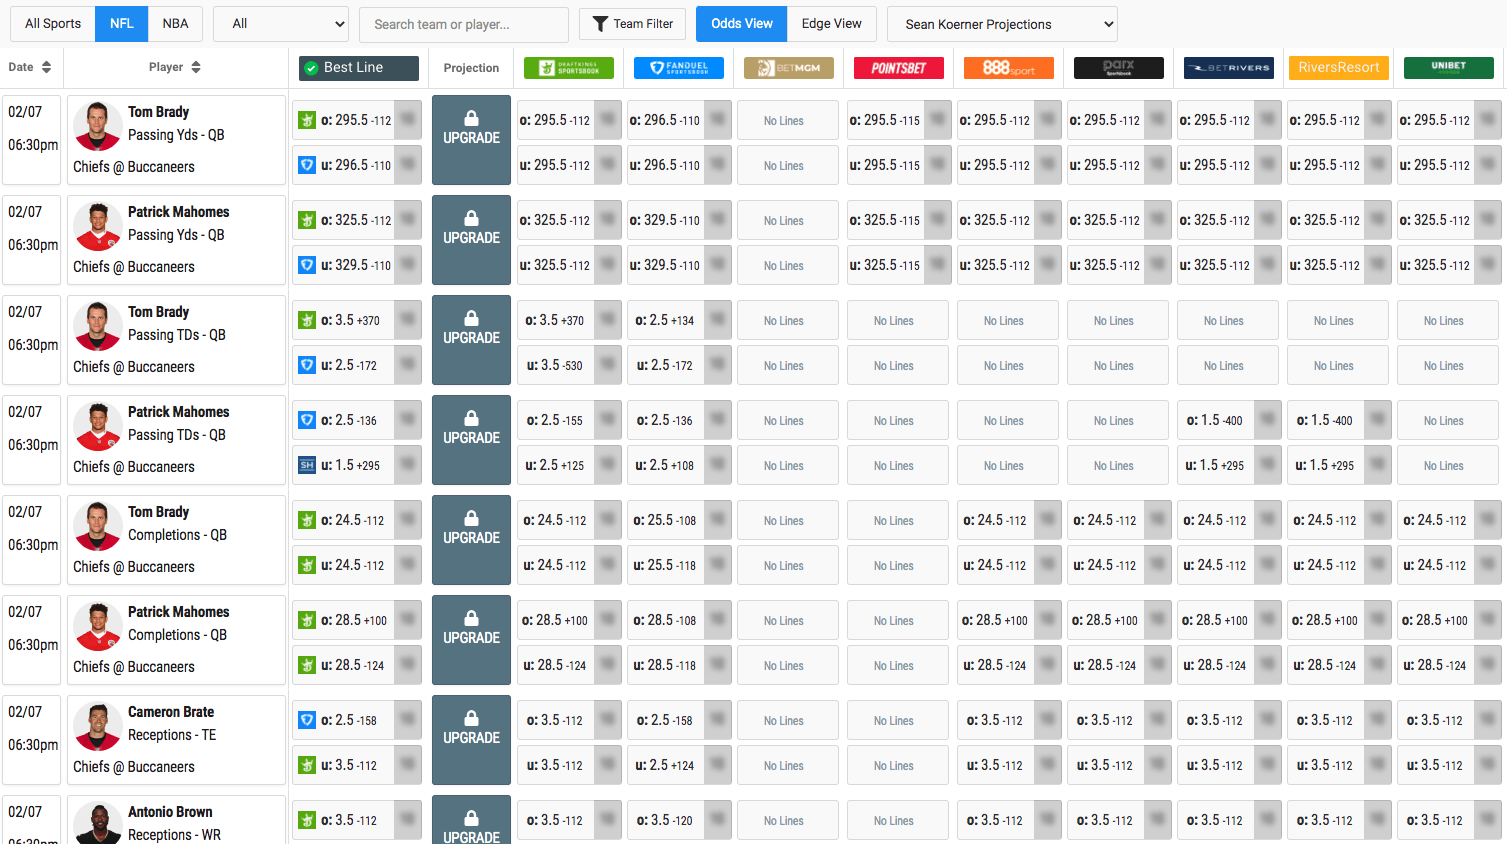Image resolution: width=1507 pixels, height=844 pixels.
Task: Sort the table by Player column
Action: point(175,67)
